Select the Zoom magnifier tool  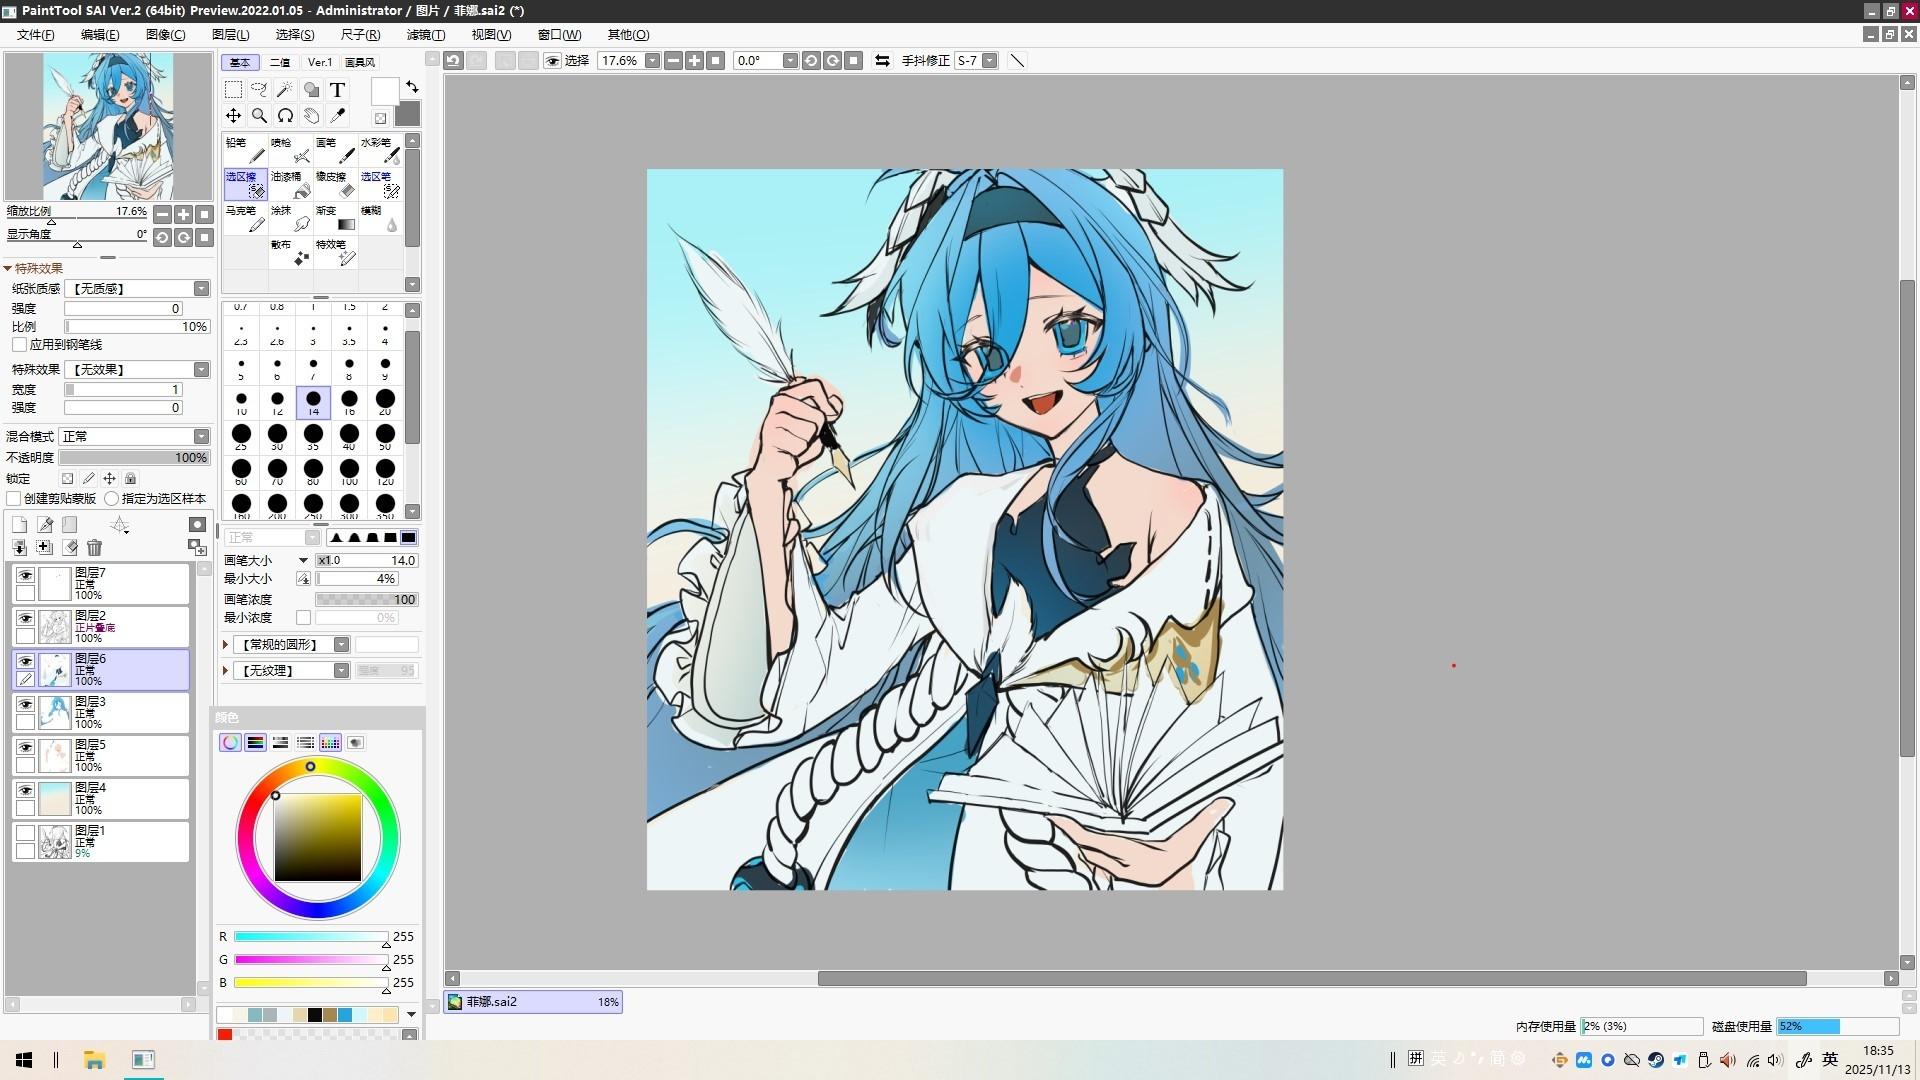click(259, 116)
